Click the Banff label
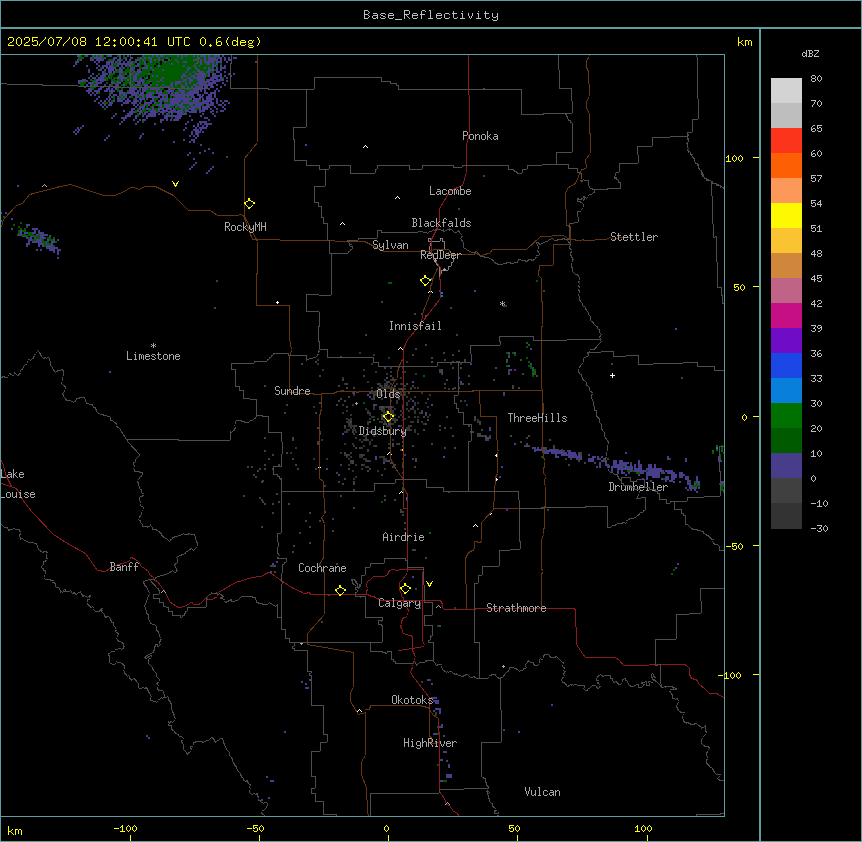 124,567
